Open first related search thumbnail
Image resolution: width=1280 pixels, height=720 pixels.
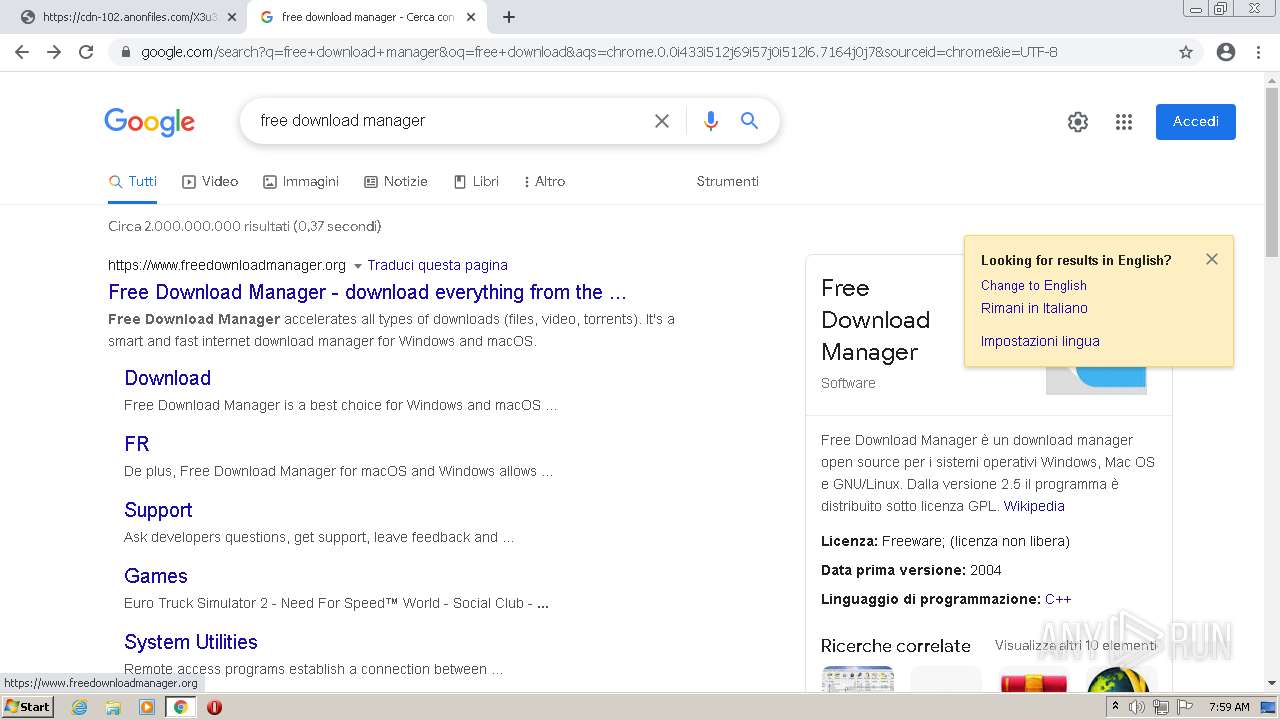tap(857, 679)
